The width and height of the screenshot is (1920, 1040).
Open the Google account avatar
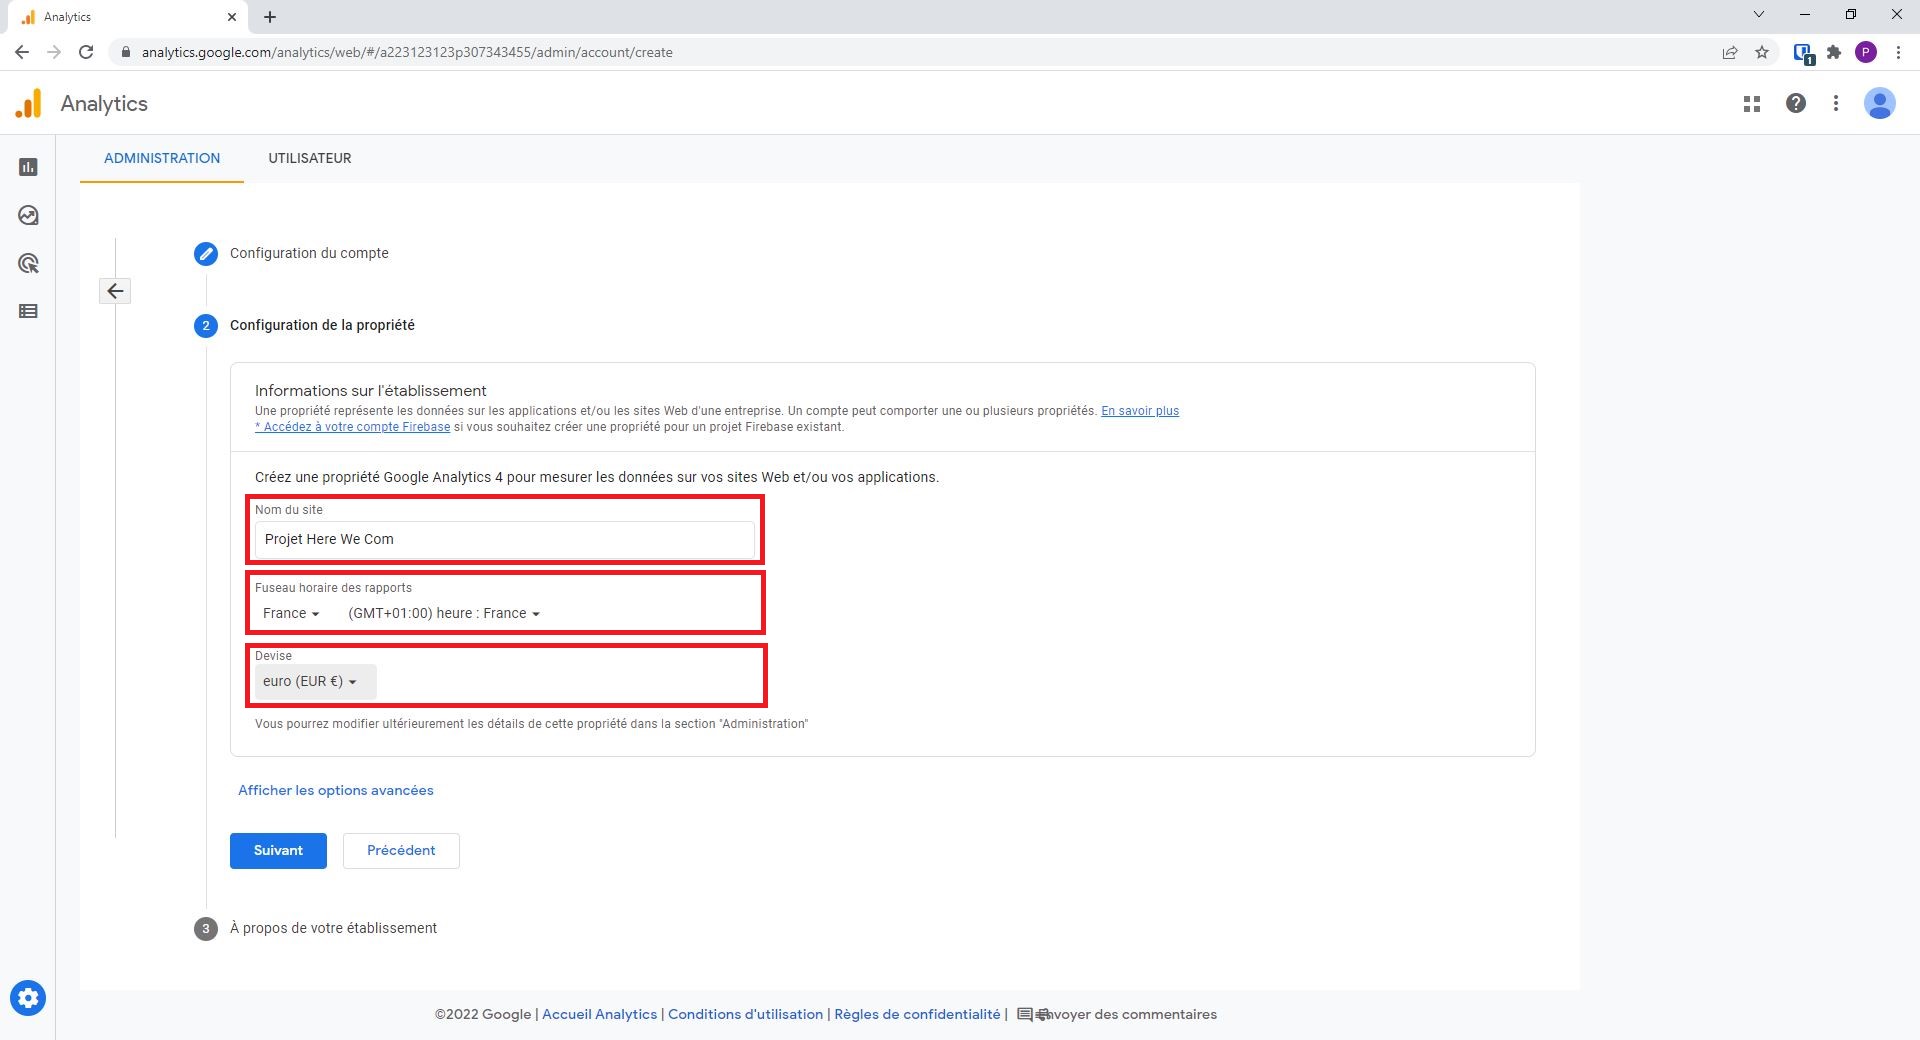click(x=1880, y=103)
